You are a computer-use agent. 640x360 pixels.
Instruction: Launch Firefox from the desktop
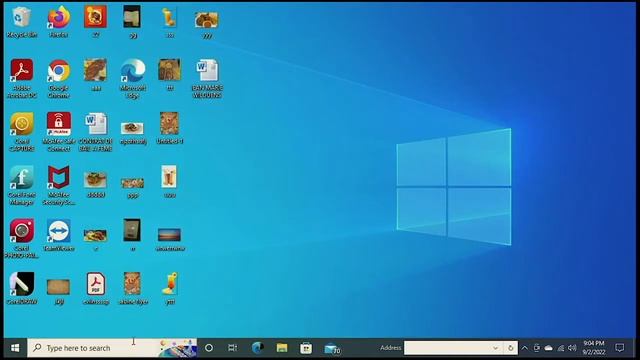pyautogui.click(x=58, y=22)
